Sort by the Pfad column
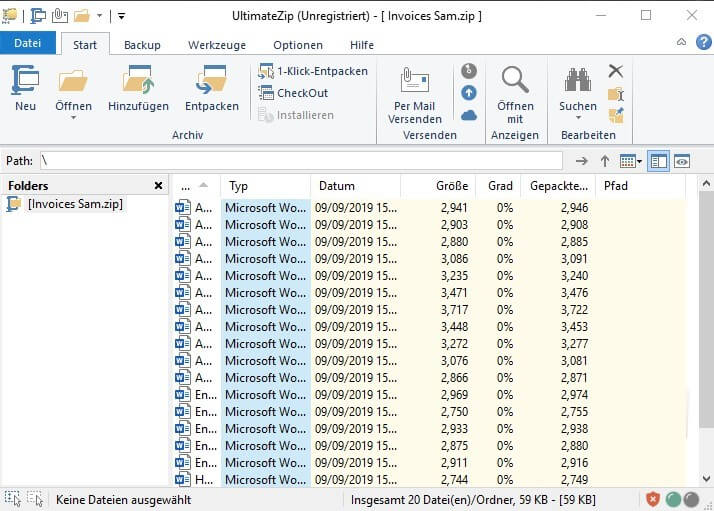 click(640, 186)
